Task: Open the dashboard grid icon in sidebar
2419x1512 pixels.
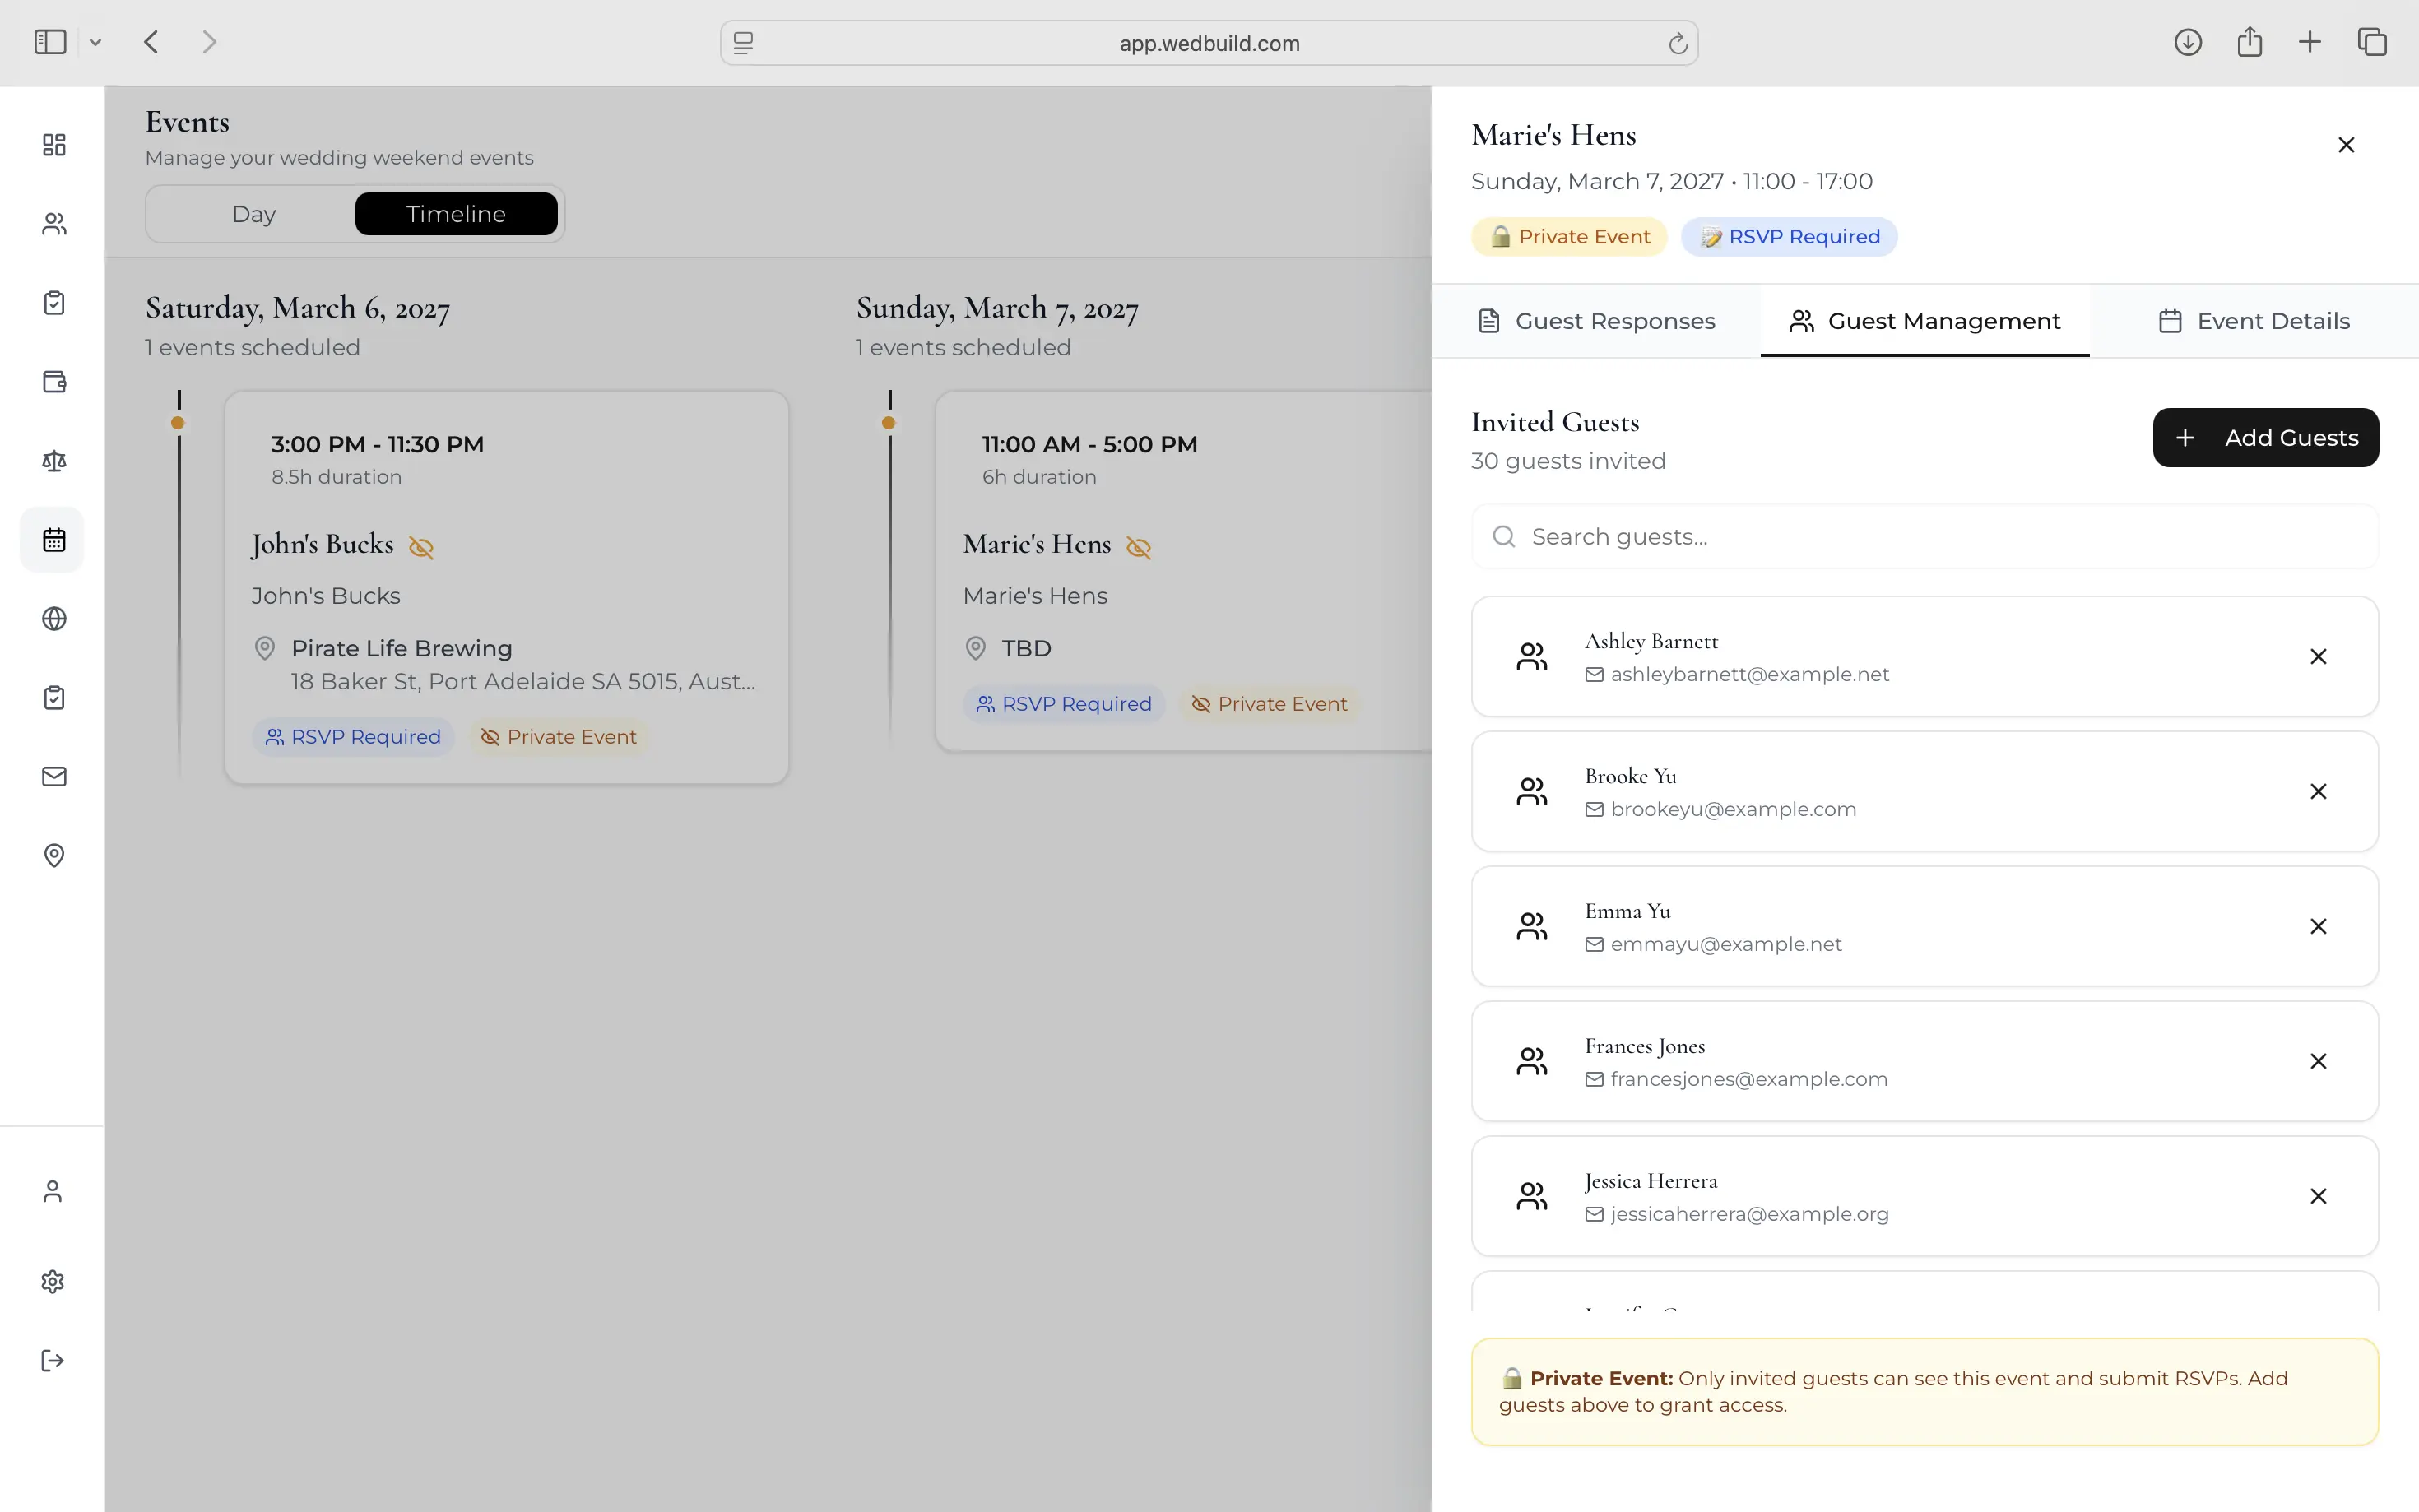Action: coord(54,145)
